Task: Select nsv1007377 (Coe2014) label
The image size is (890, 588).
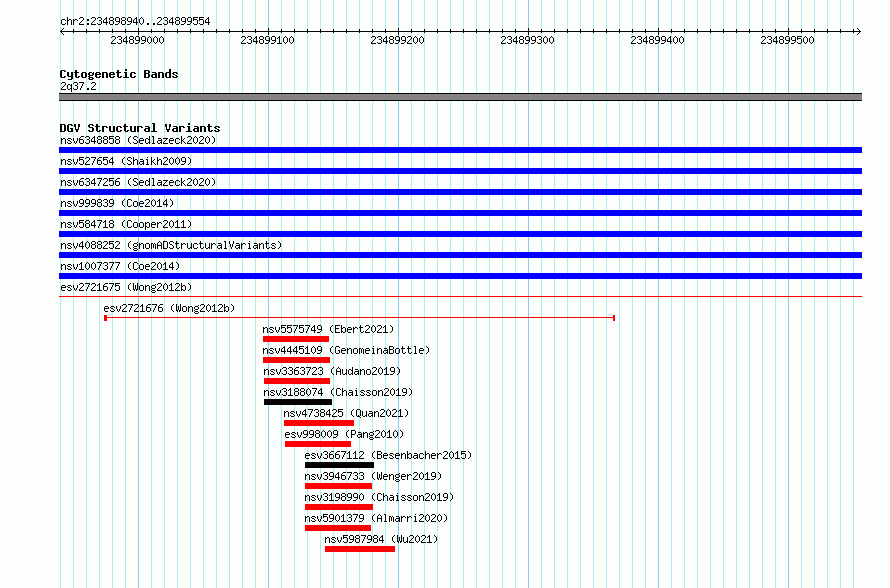Action: tap(120, 266)
